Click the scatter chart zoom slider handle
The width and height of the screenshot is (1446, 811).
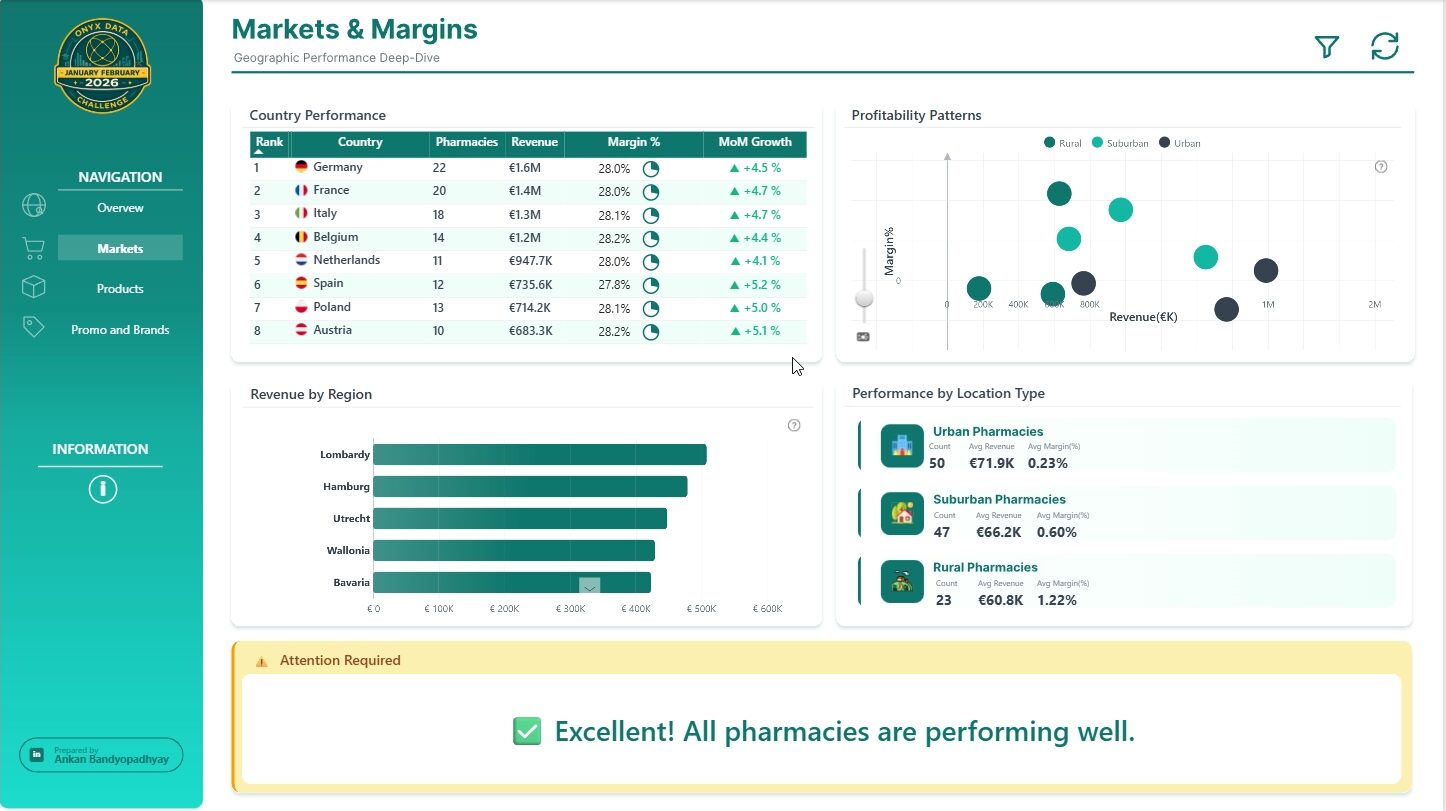864,299
